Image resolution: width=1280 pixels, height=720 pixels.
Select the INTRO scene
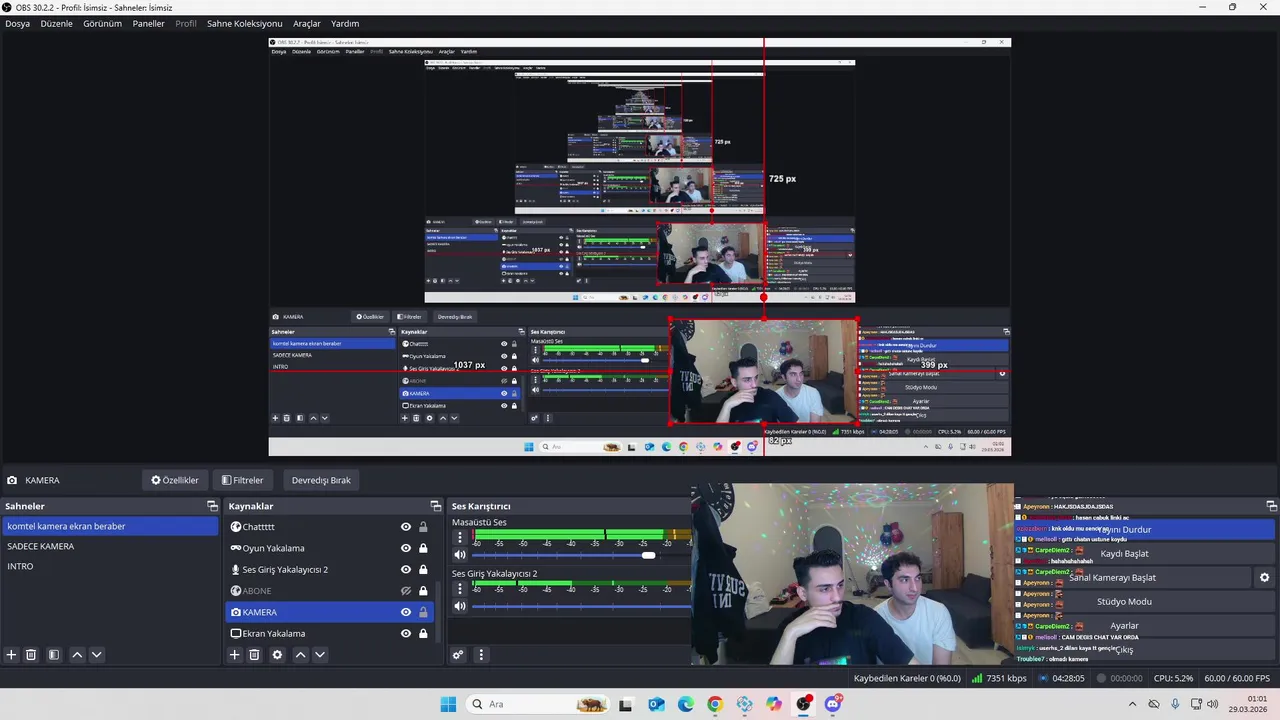(x=109, y=566)
